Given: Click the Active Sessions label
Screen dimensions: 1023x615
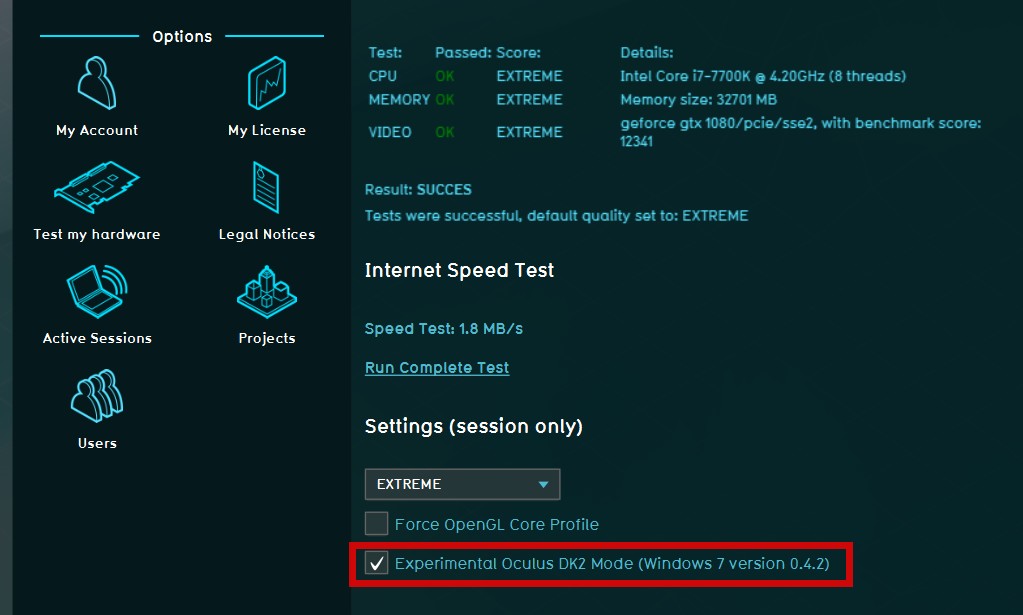Looking at the screenshot, I should [x=97, y=338].
